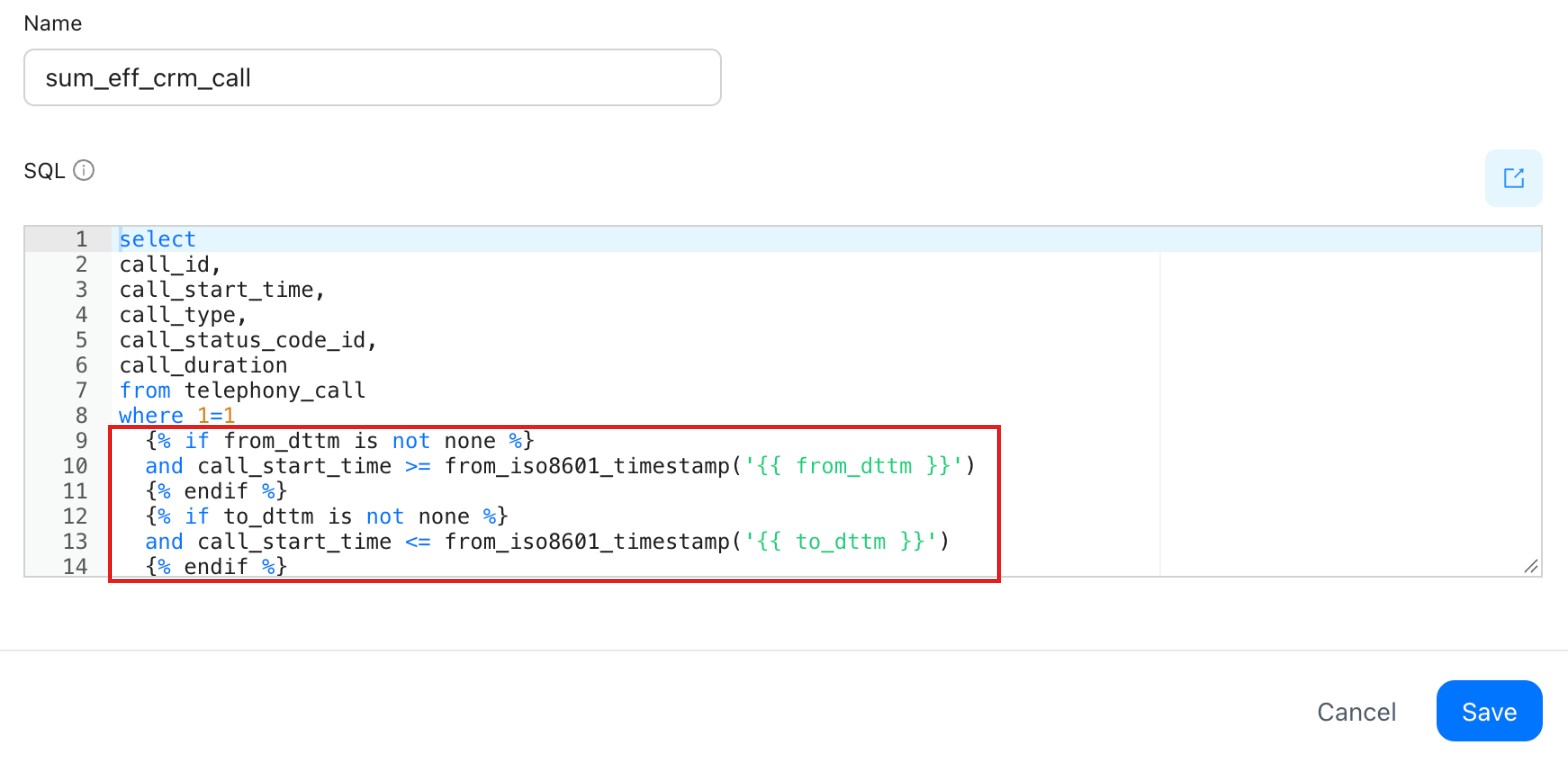
Task: Click the 'where 1=1' line
Action: tap(177, 415)
